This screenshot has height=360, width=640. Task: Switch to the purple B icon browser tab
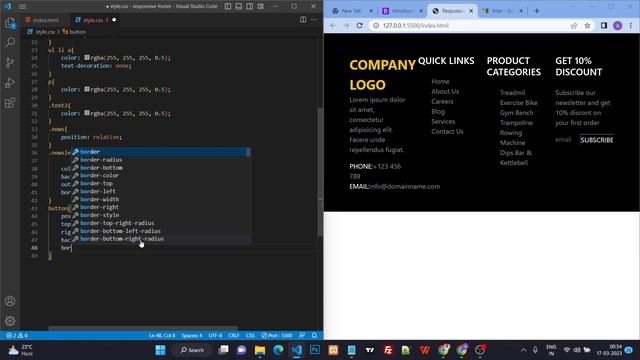[x=402, y=11]
